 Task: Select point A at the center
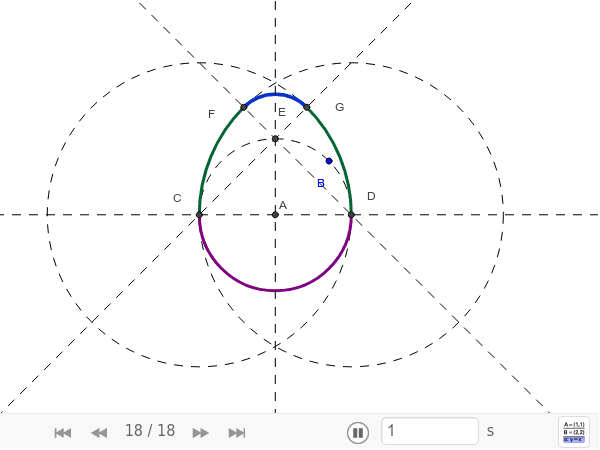pyautogui.click(x=275, y=215)
